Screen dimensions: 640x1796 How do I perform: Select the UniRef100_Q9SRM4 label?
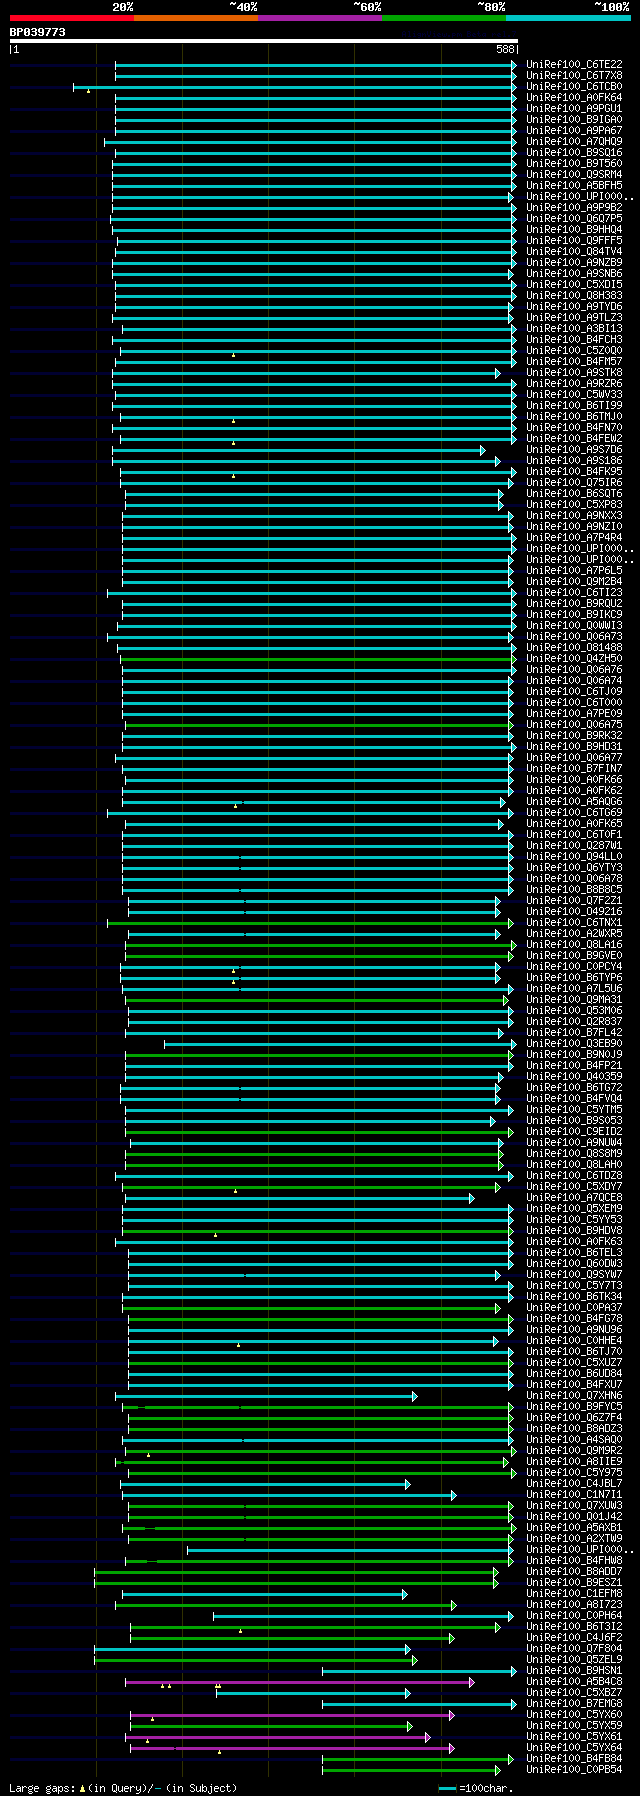tap(574, 174)
